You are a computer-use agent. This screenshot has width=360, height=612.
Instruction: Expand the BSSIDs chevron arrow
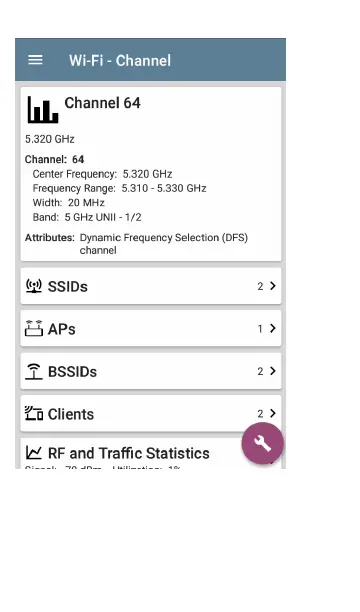pyautogui.click(x=273, y=371)
